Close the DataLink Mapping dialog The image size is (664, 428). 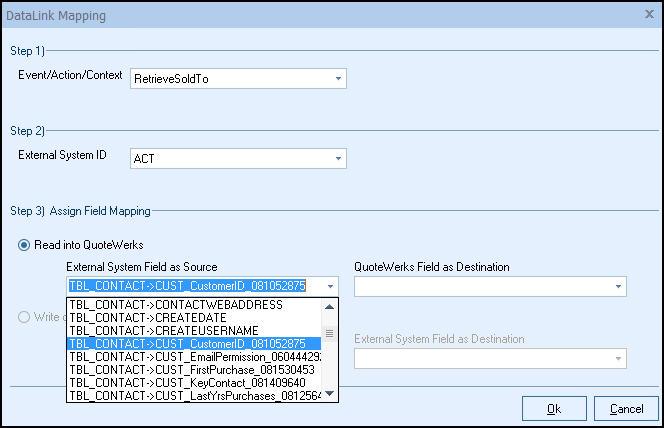648,16
